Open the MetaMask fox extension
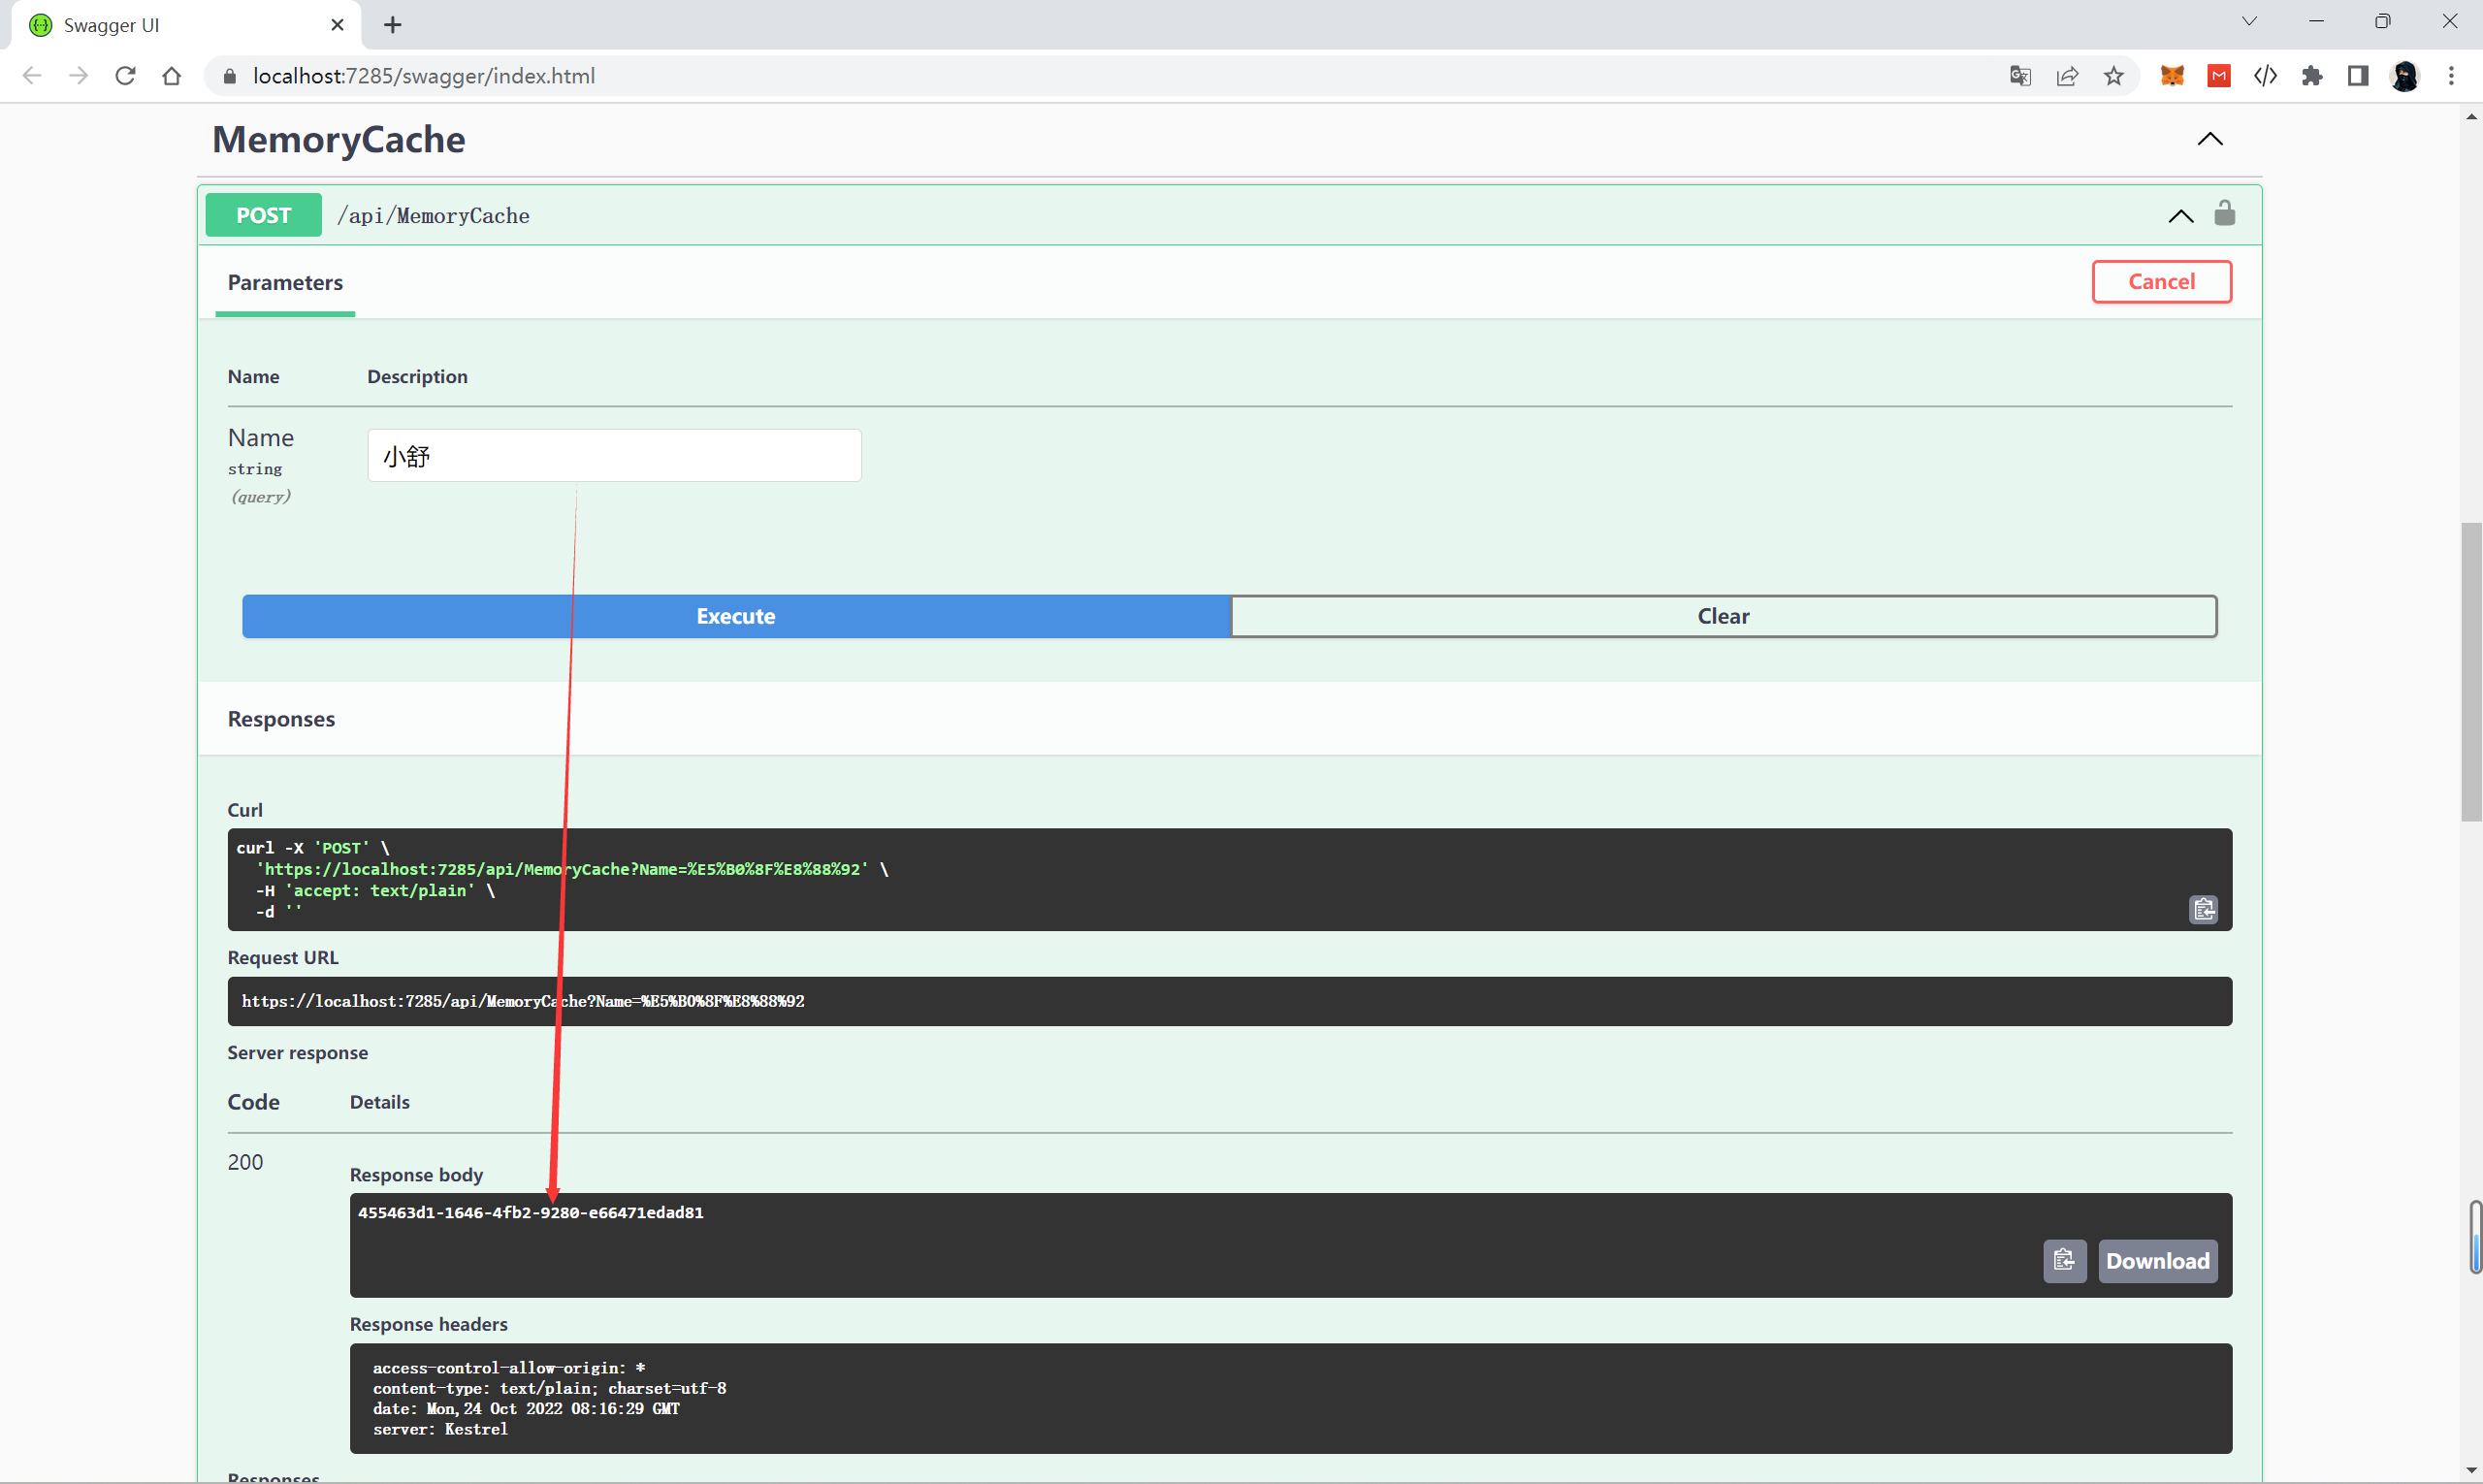 [2172, 76]
